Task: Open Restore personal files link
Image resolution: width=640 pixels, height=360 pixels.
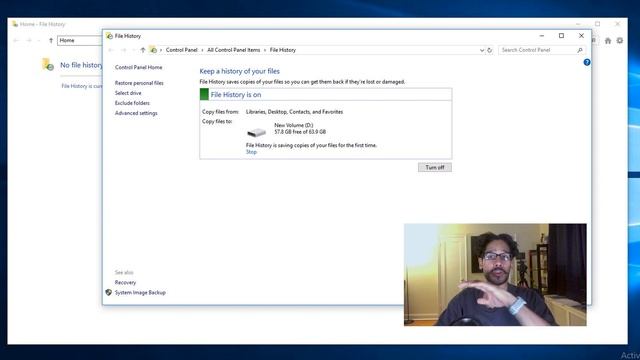Action: point(139,83)
